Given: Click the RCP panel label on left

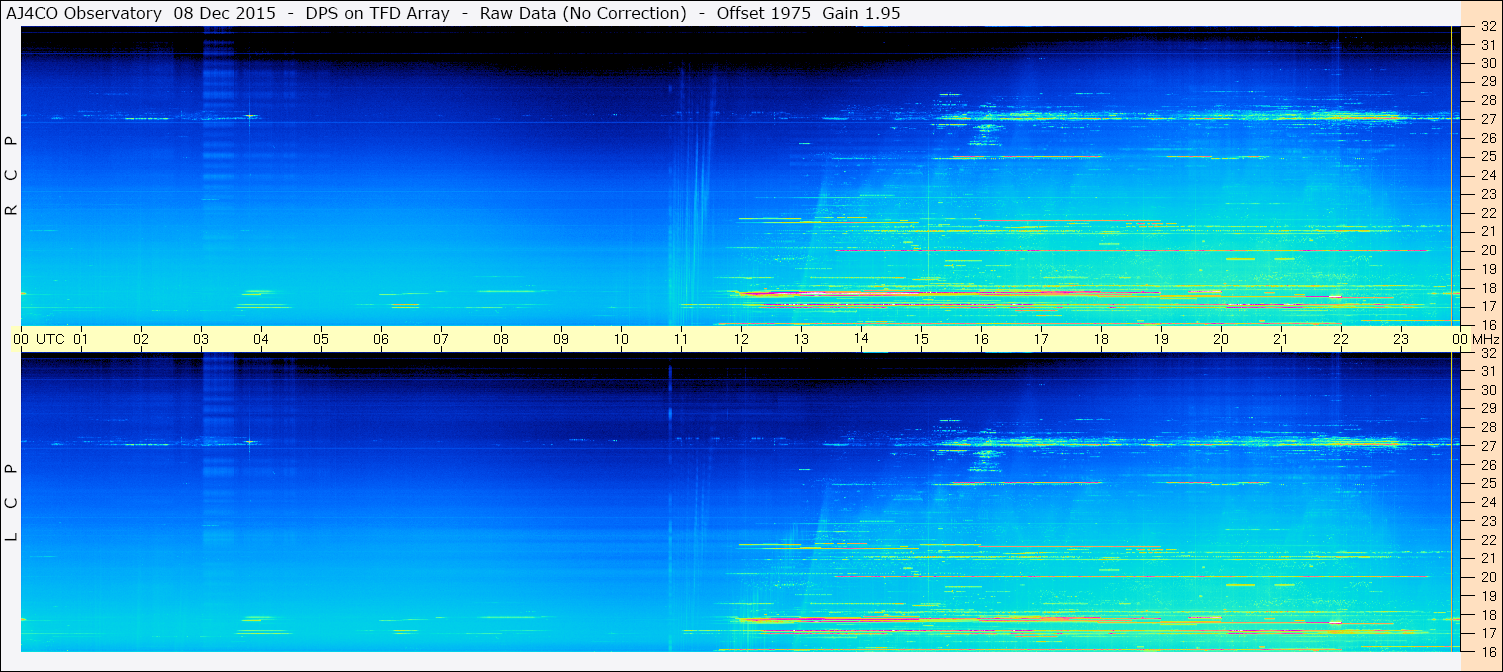Looking at the screenshot, I should coord(11,176).
